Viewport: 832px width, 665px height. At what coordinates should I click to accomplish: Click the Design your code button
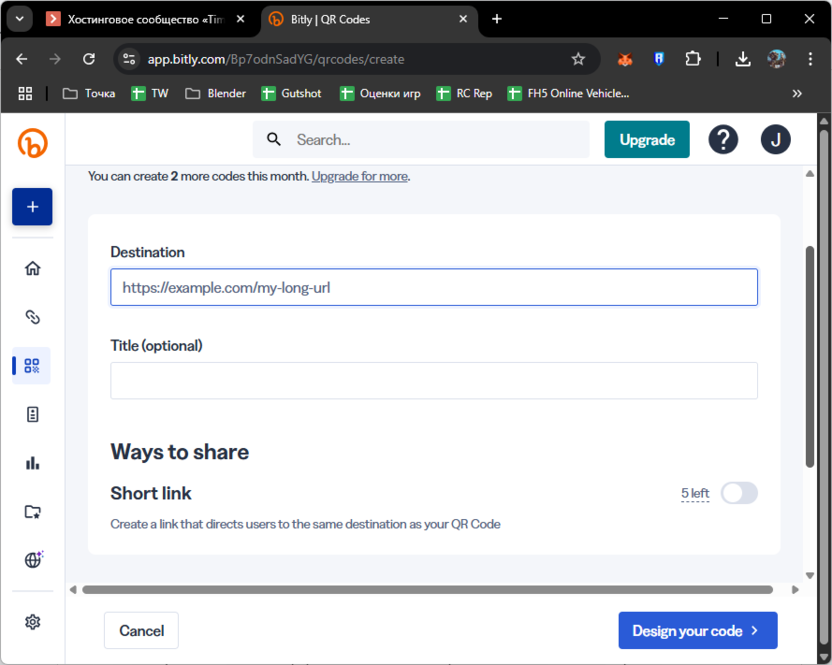tap(697, 631)
